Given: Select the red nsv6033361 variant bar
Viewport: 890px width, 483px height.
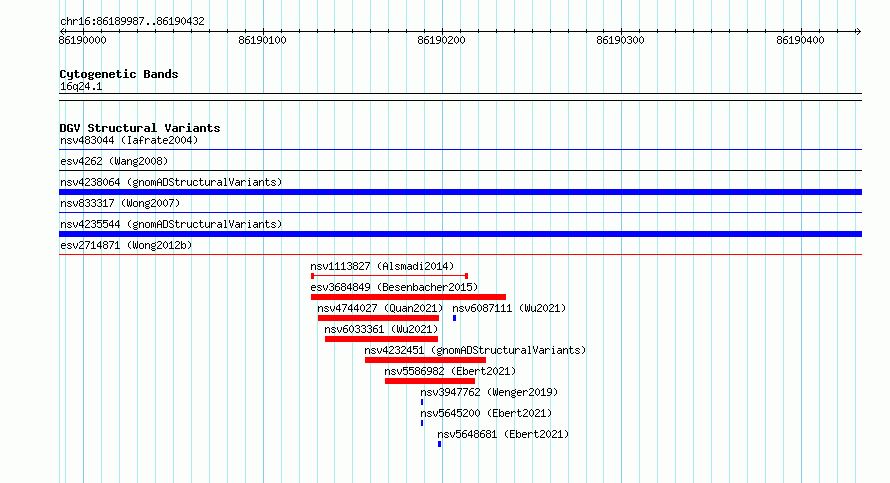Looking at the screenshot, I should click(381, 339).
